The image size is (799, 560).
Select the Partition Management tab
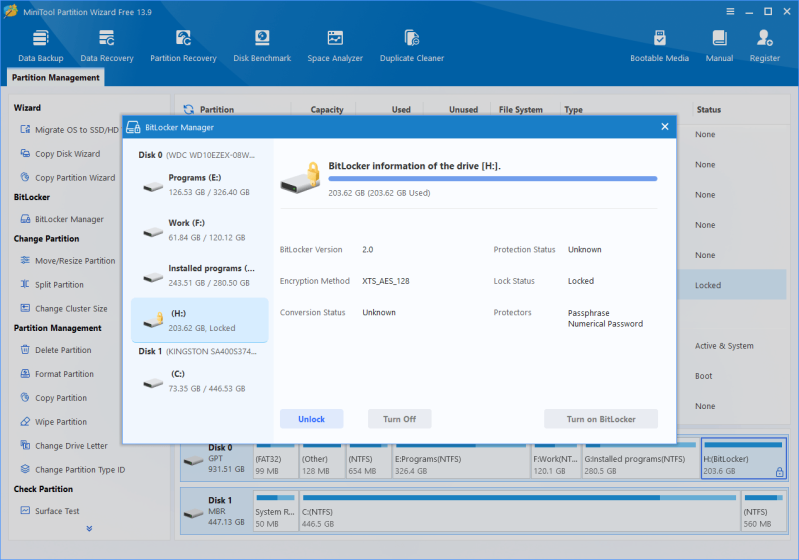(56, 77)
